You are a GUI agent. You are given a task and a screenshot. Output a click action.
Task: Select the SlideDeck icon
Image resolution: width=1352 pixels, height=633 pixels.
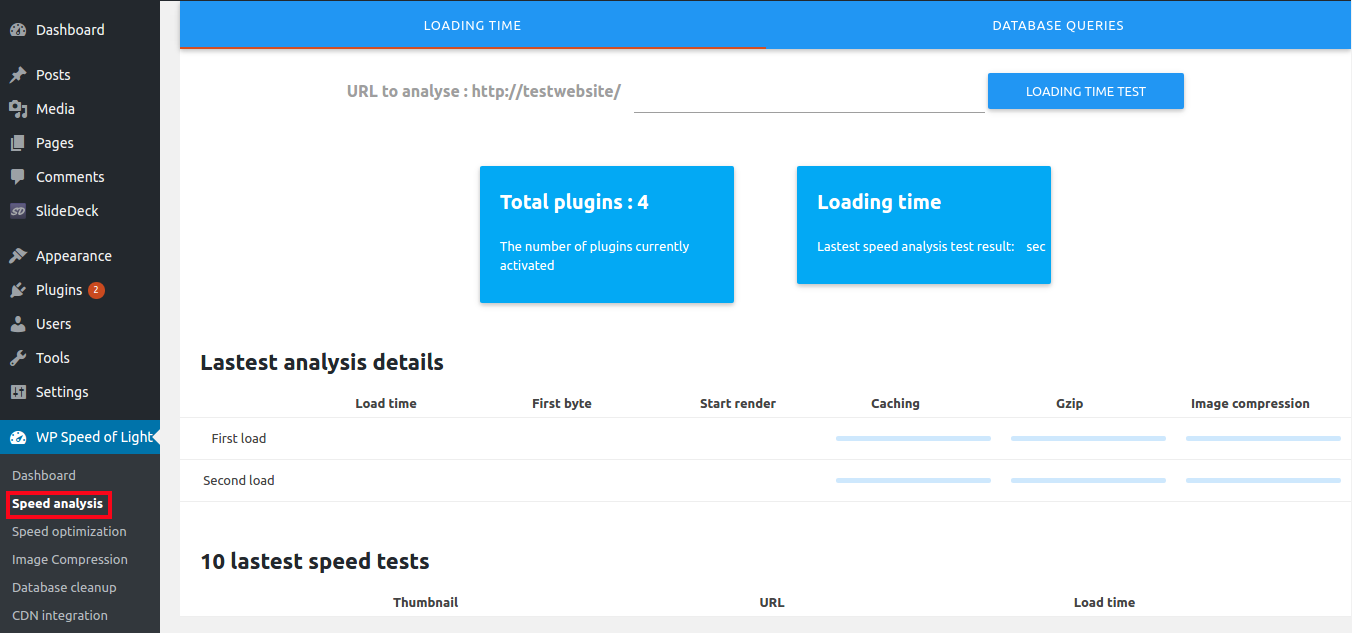[x=20, y=210]
